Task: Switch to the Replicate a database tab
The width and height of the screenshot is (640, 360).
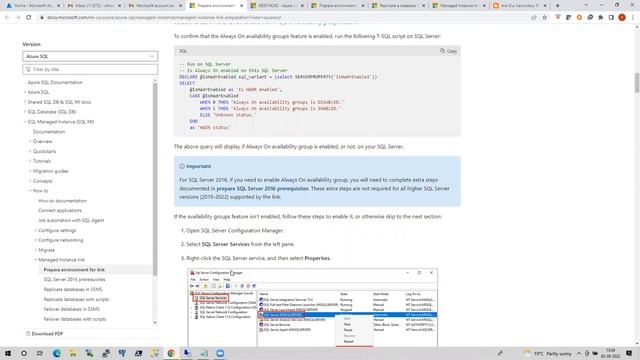Action: click(x=398, y=6)
